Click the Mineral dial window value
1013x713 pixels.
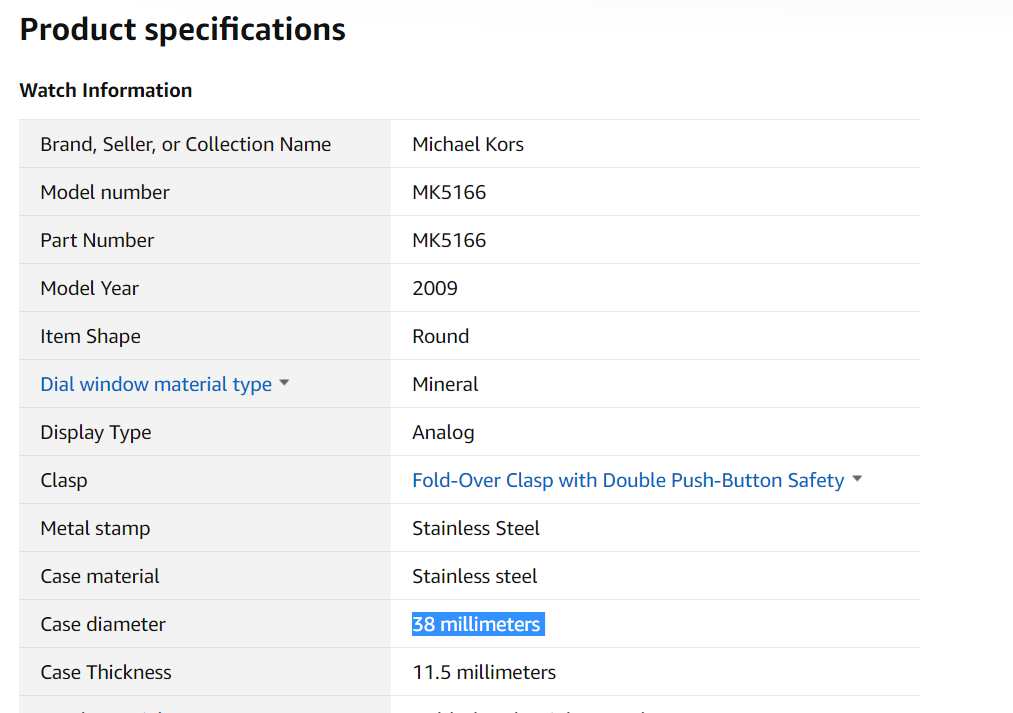[x=445, y=384]
